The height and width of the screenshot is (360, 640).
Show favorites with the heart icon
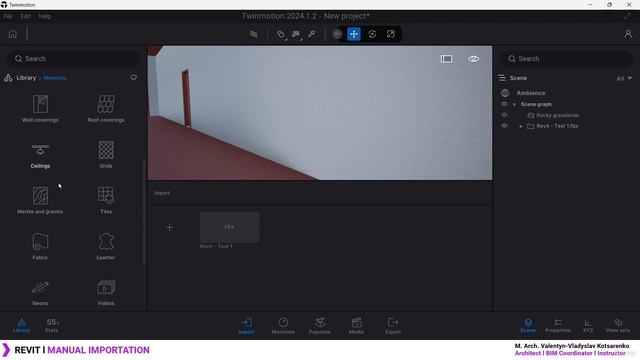[x=133, y=78]
